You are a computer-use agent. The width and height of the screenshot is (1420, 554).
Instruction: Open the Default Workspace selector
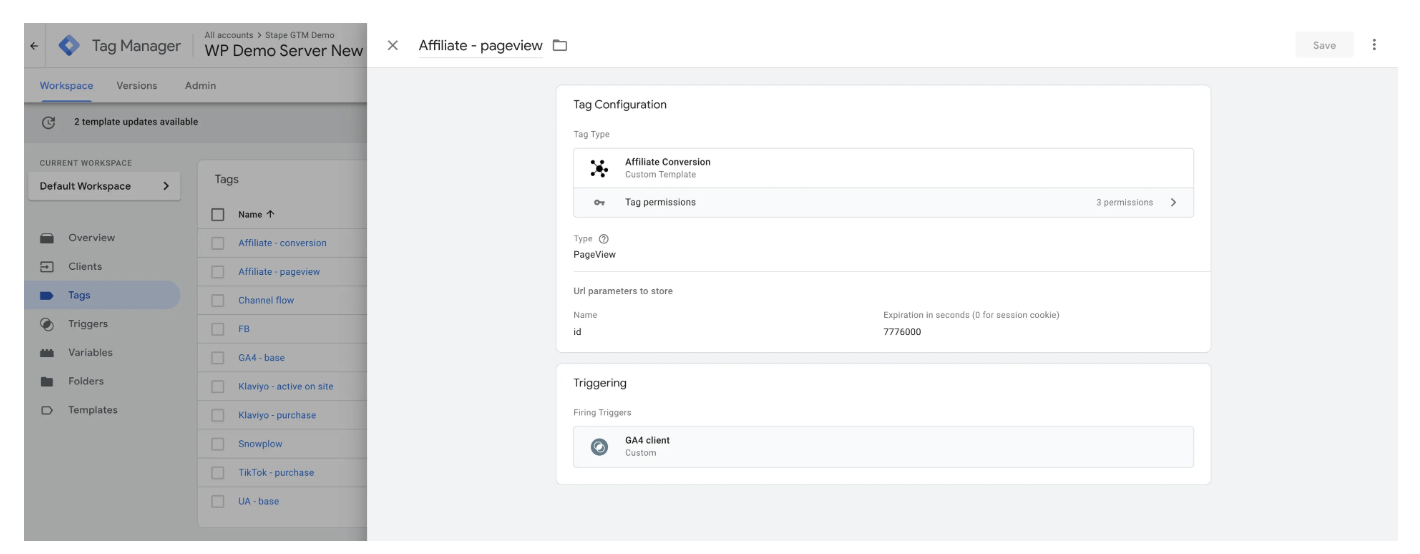click(x=104, y=186)
